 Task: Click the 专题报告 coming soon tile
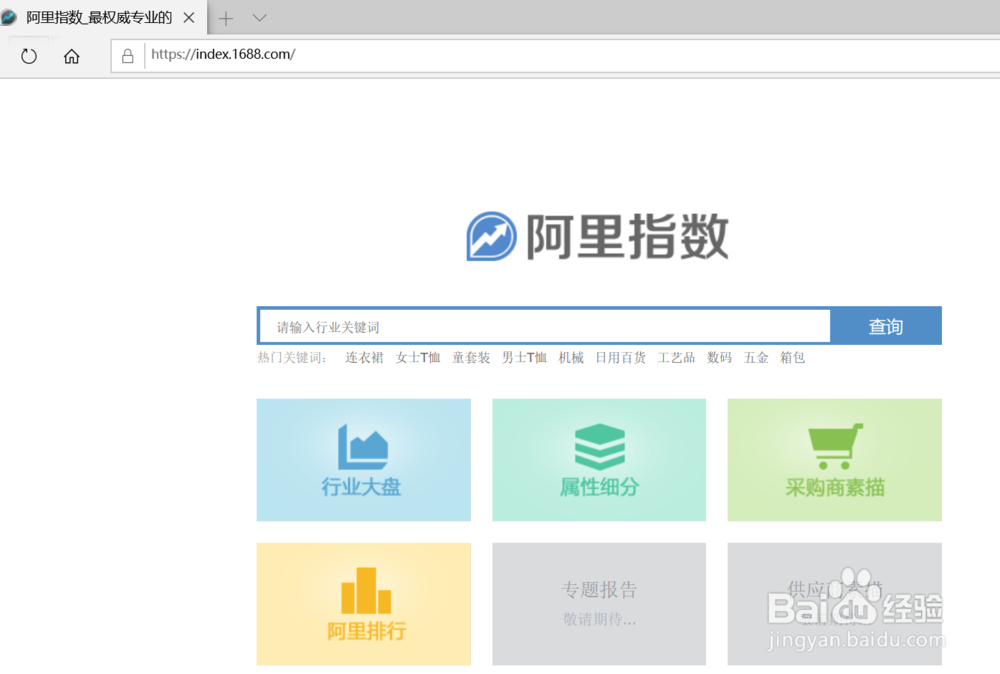599,604
